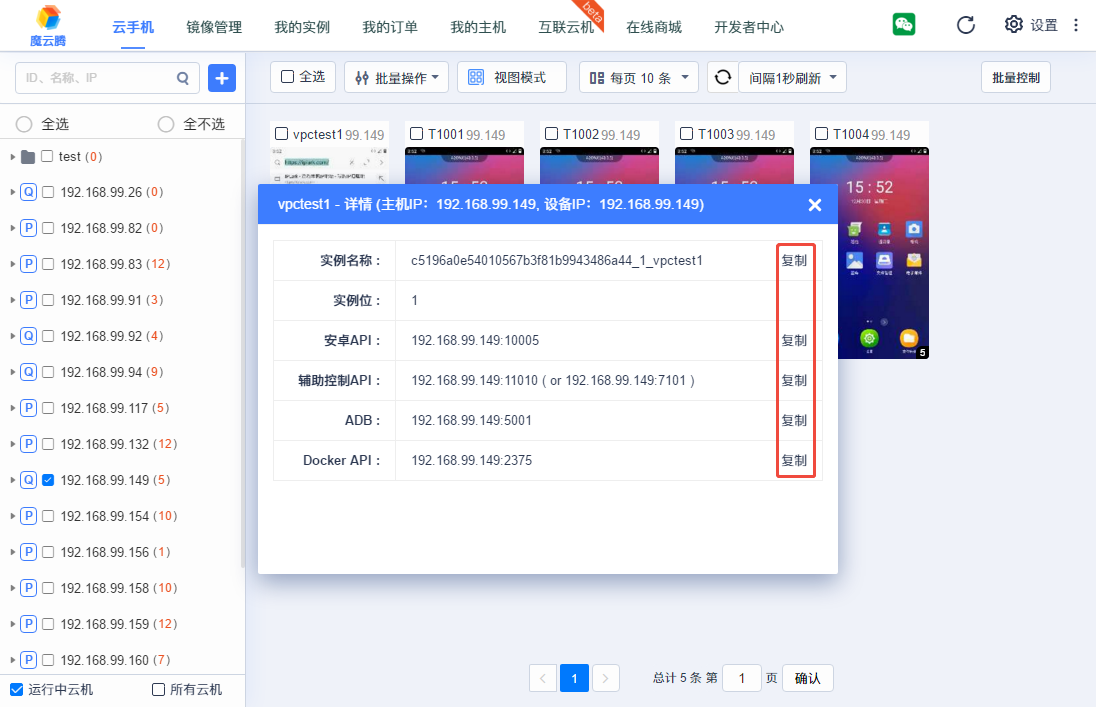Click the WeChat icon in header

(904, 25)
